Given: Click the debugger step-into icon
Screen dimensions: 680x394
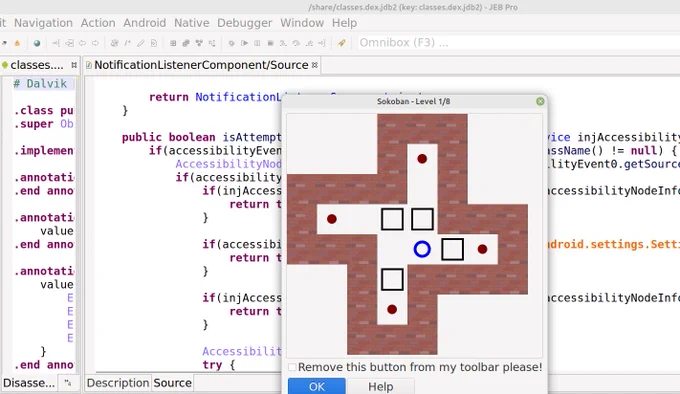Looking at the screenshot, I should (x=283, y=43).
